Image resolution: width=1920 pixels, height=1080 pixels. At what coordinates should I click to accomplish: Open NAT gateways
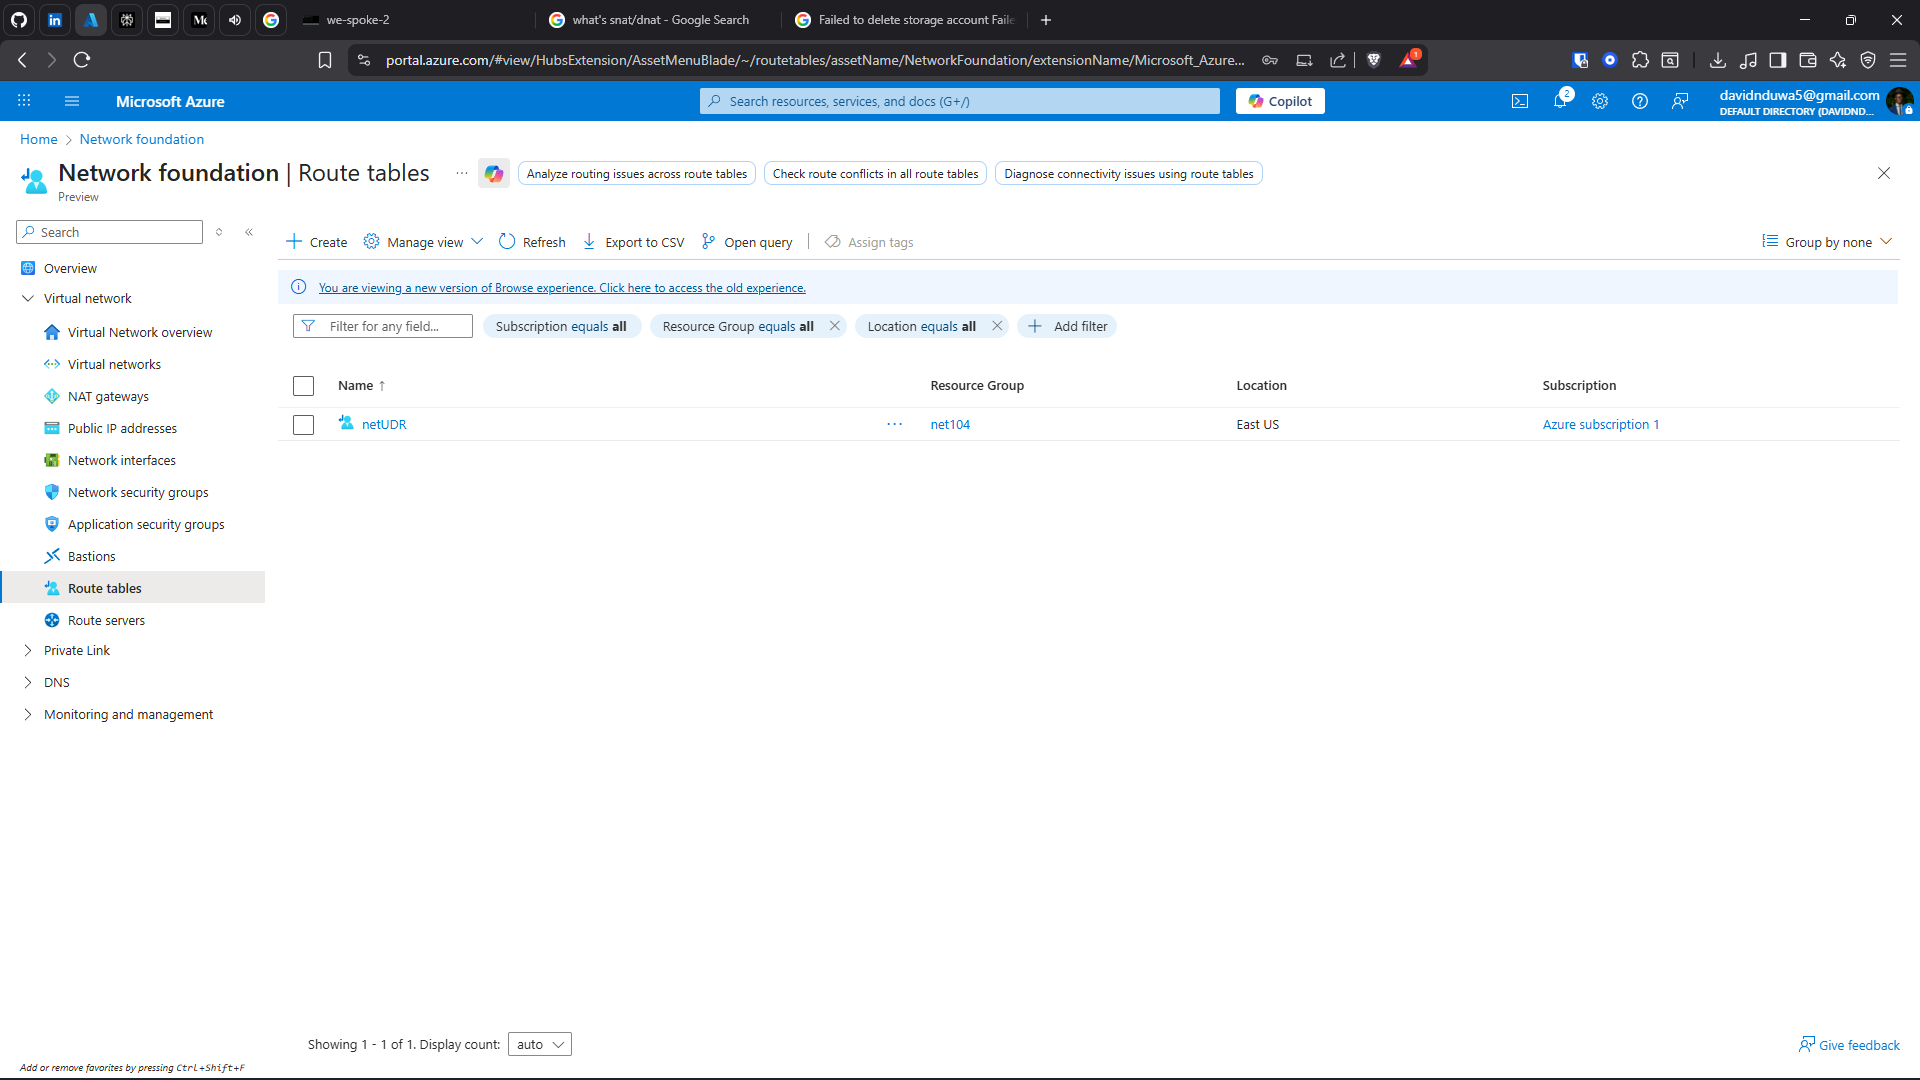point(108,396)
